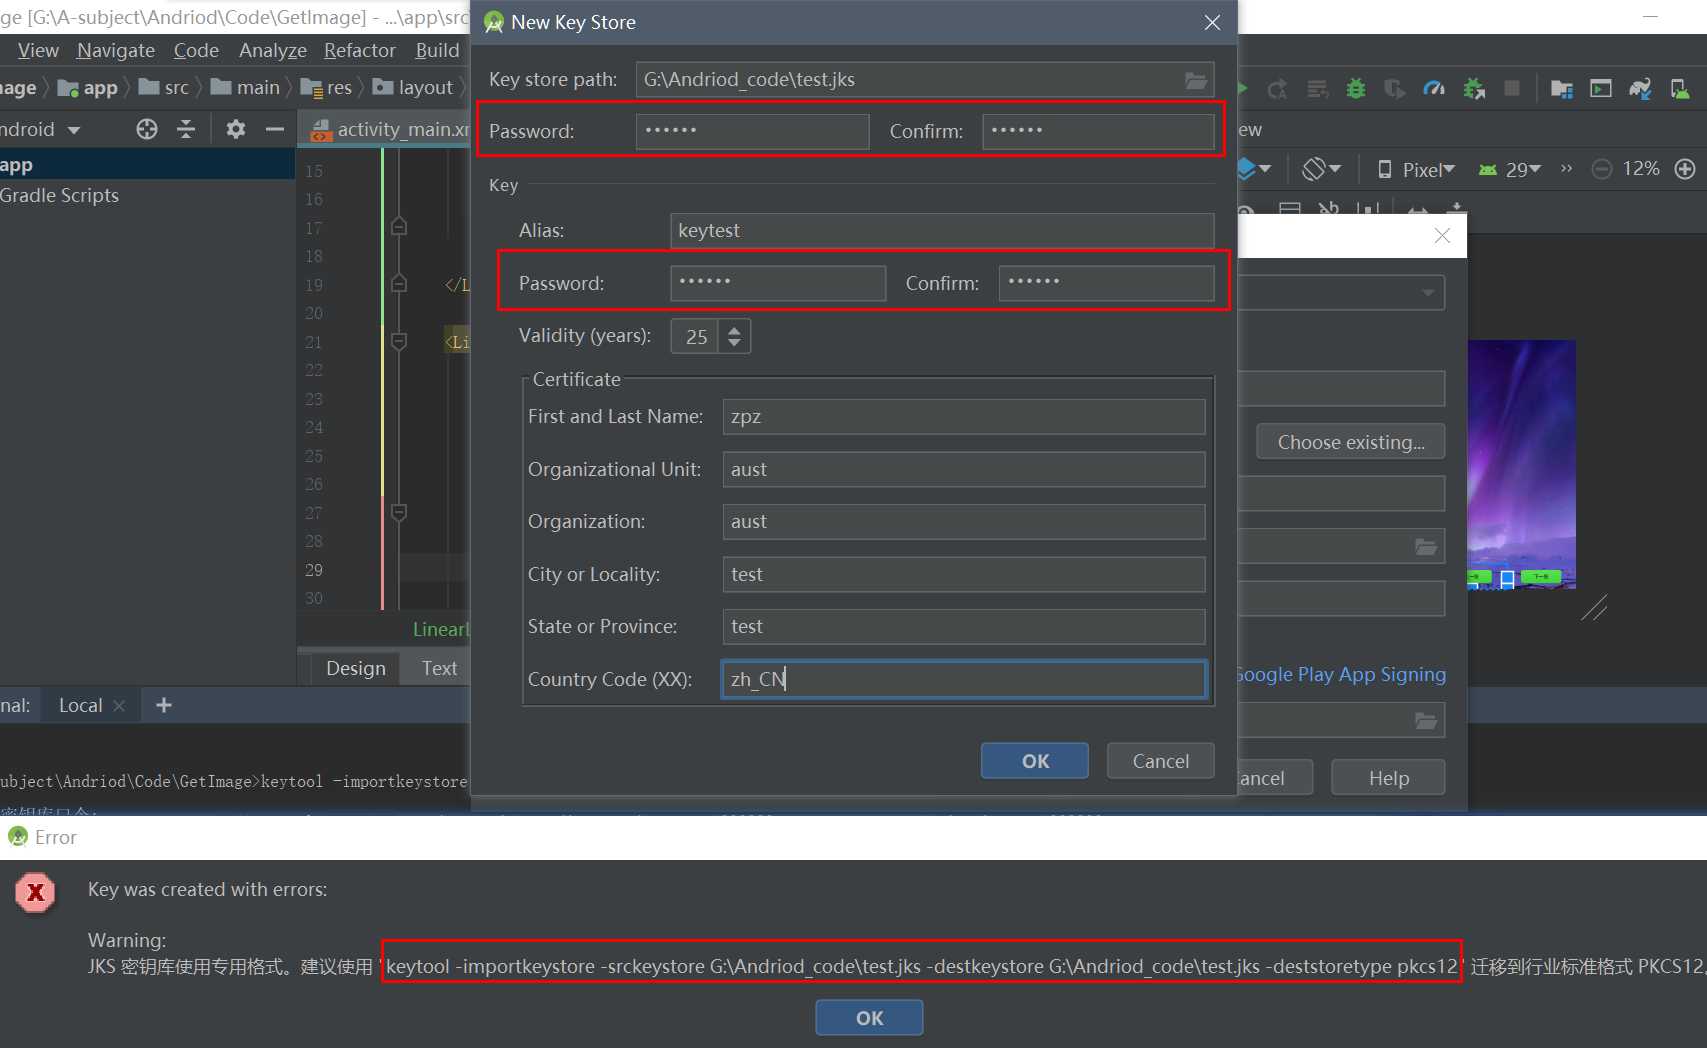Click the key store Confirm password field
Screen dimensions: 1707x1048
point(1098,131)
